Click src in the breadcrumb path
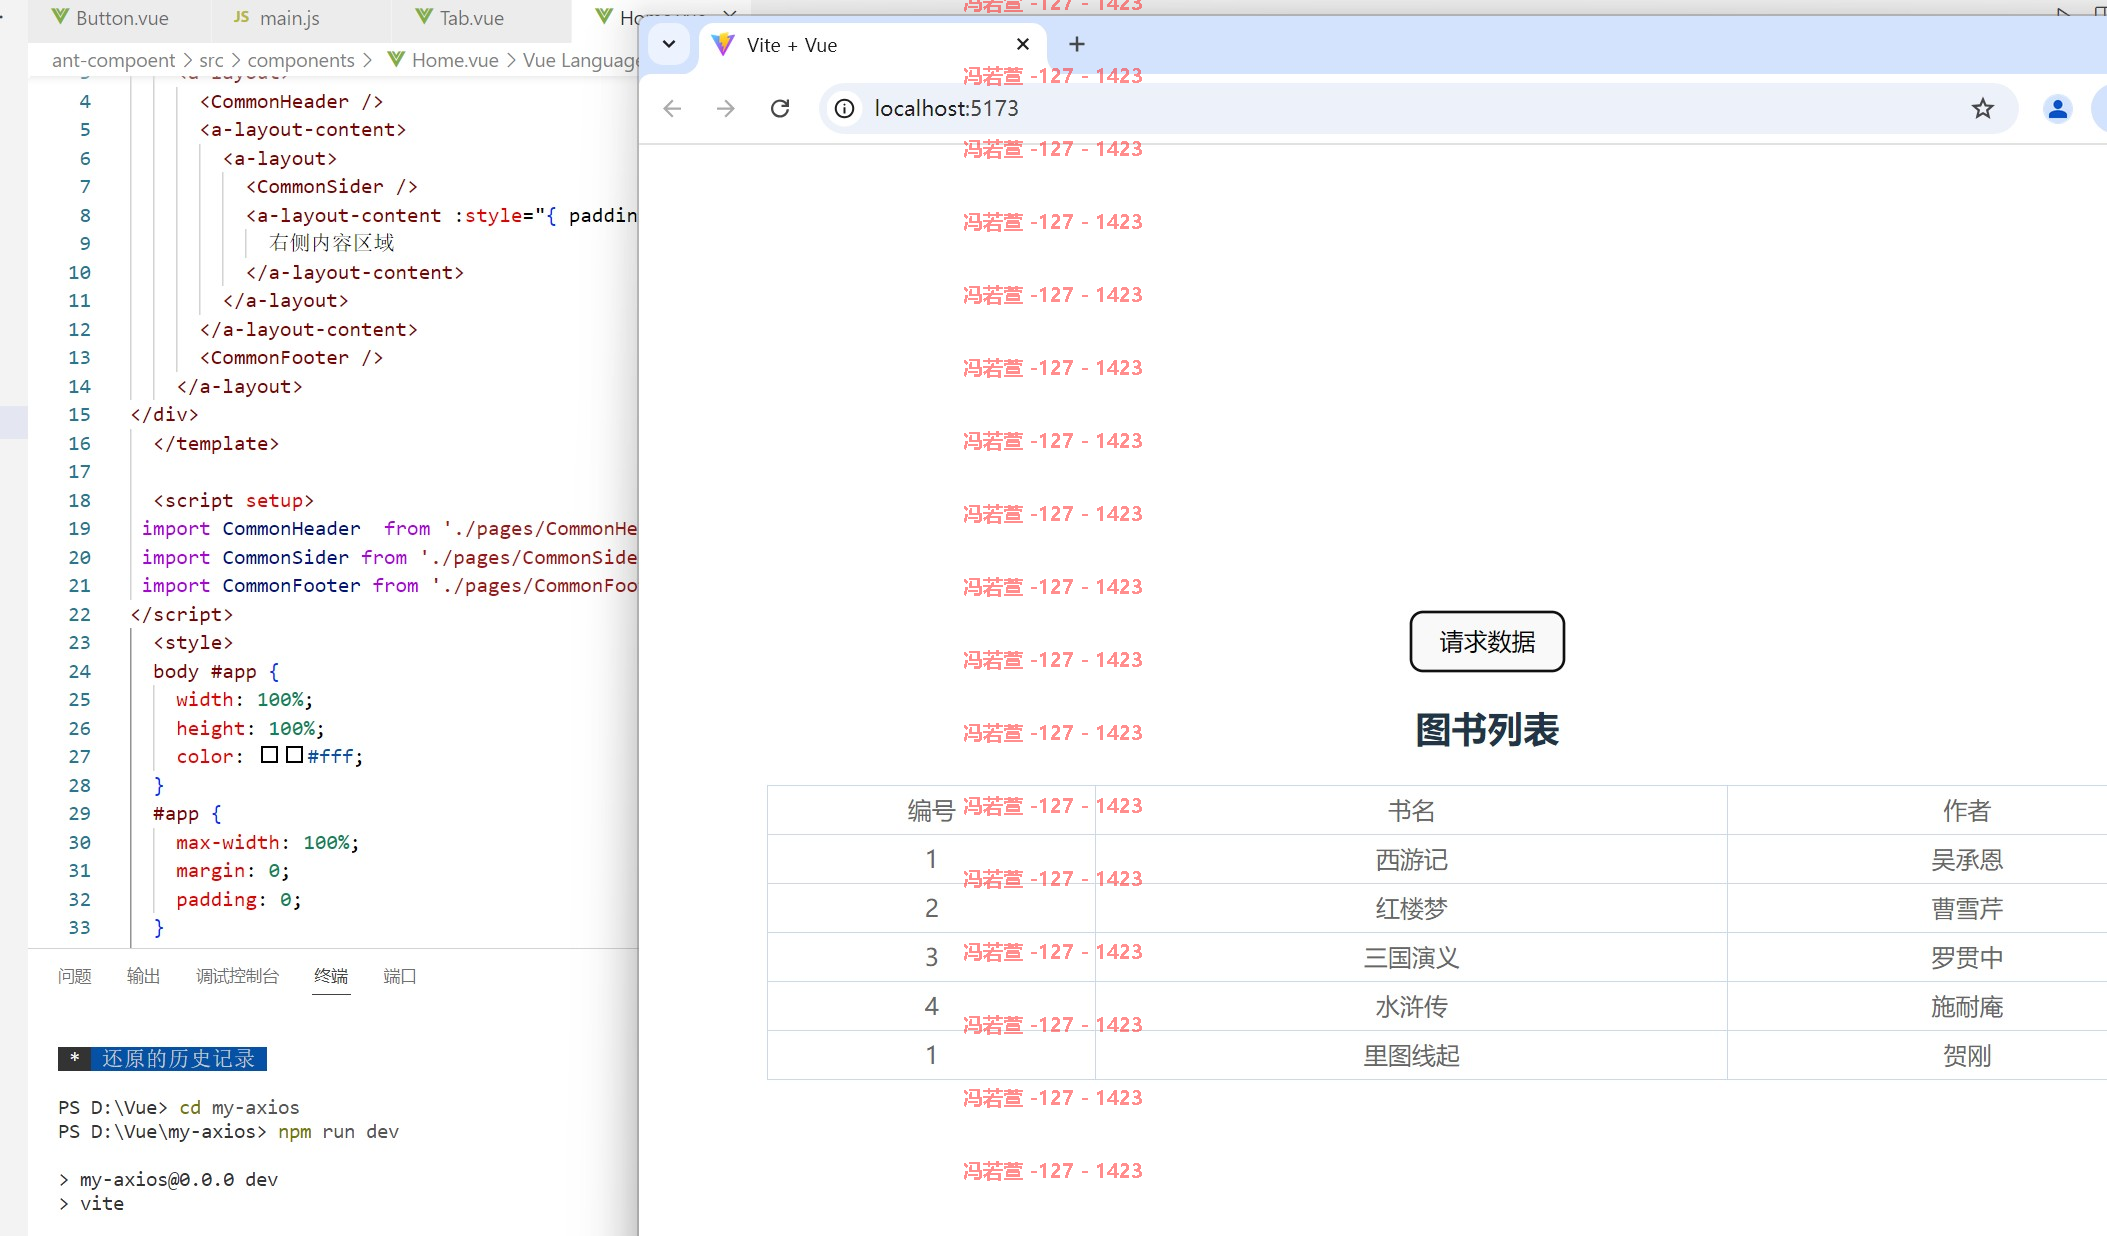The width and height of the screenshot is (2107, 1236). [x=211, y=60]
